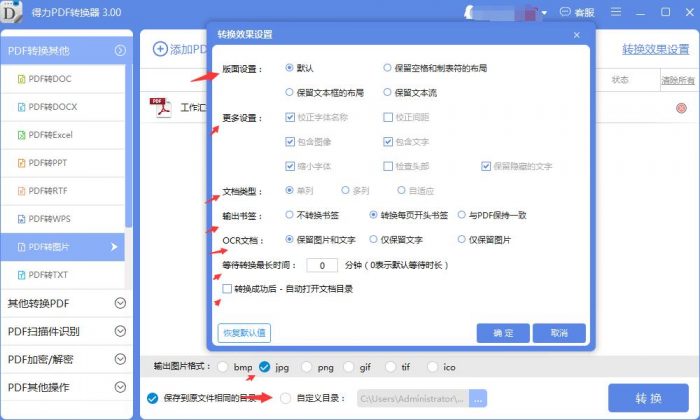Confirm settings with 确定 button

pos(503,333)
